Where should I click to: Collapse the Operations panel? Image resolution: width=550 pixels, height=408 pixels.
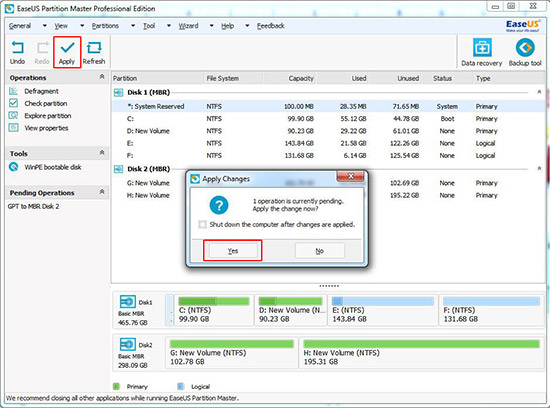[102, 77]
